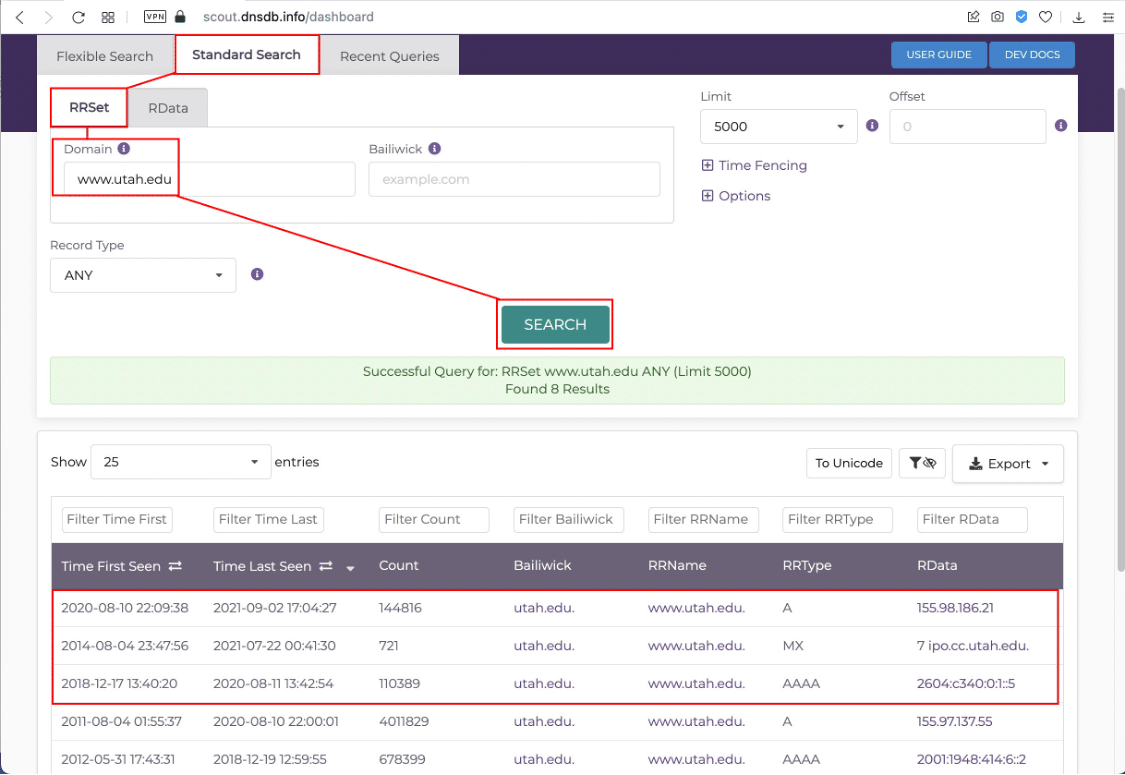Open browser easy setup menu

click(x=1108, y=17)
